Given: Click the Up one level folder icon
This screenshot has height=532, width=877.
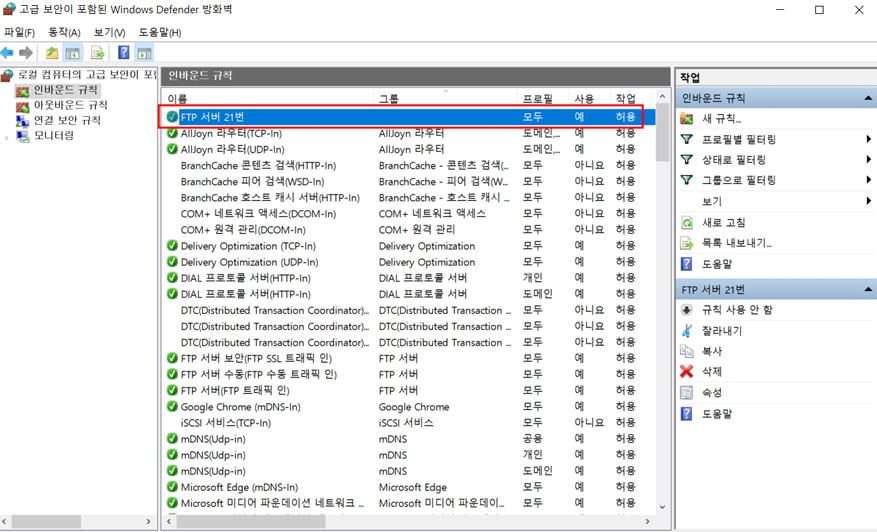Looking at the screenshot, I should tap(52, 53).
